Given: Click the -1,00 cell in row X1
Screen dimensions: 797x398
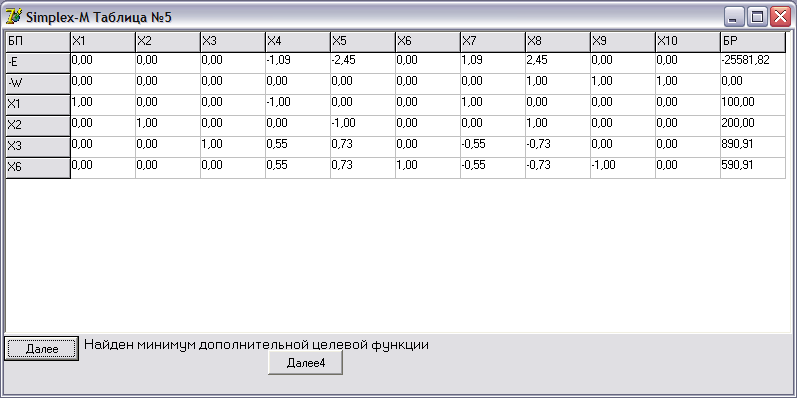Looking at the screenshot, I should pyautogui.click(x=298, y=105).
